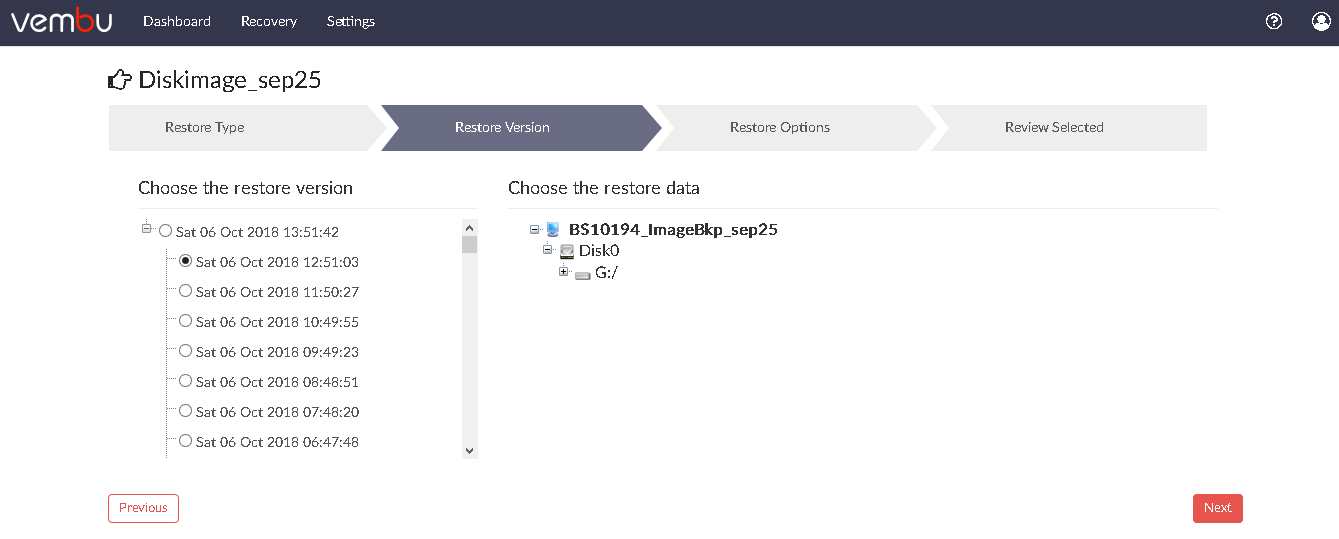Open the help question mark icon
This screenshot has height=539, width=1339.
point(1274,21)
